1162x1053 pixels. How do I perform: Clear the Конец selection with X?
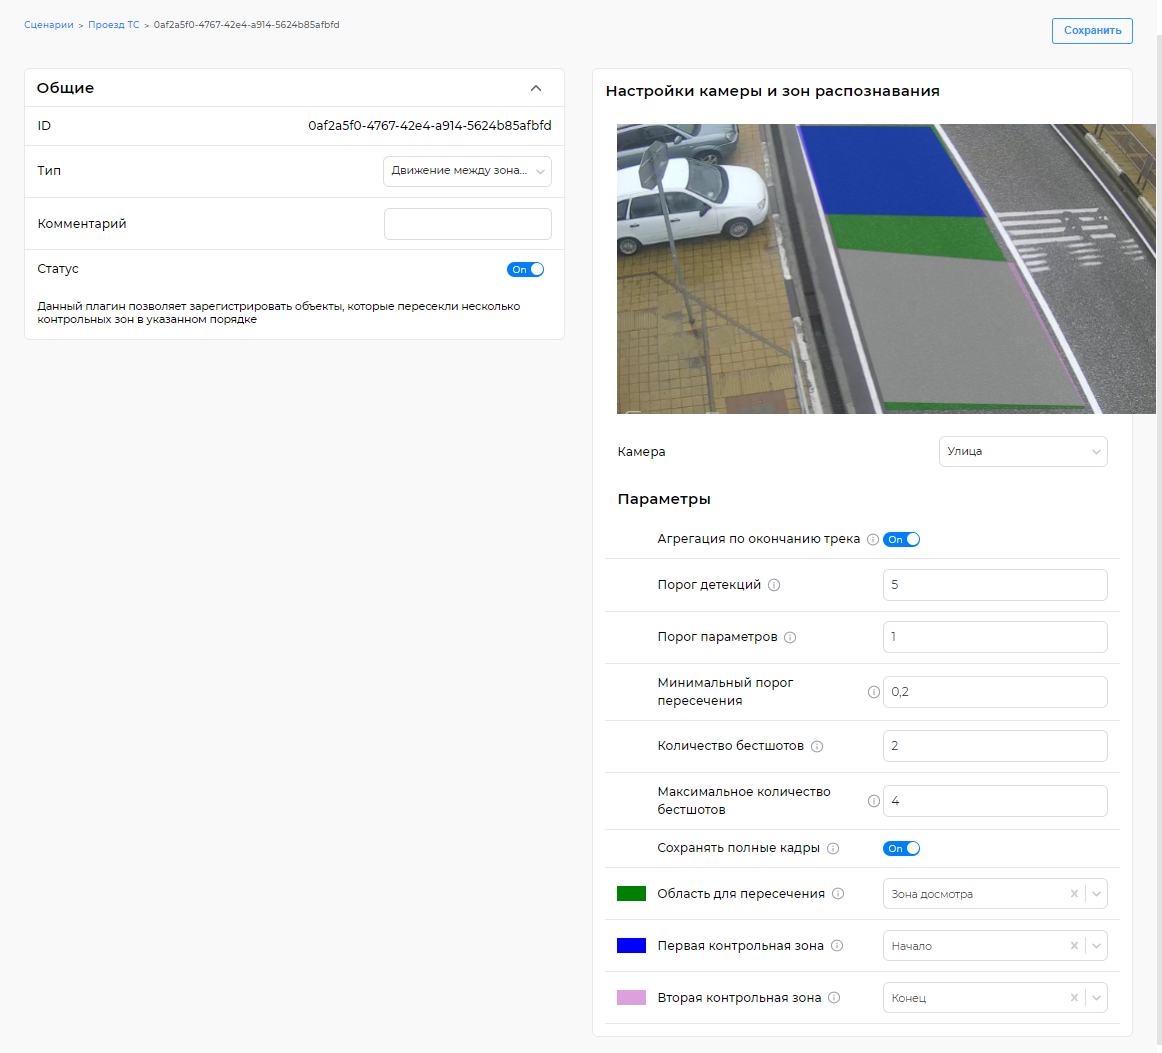coord(1074,997)
